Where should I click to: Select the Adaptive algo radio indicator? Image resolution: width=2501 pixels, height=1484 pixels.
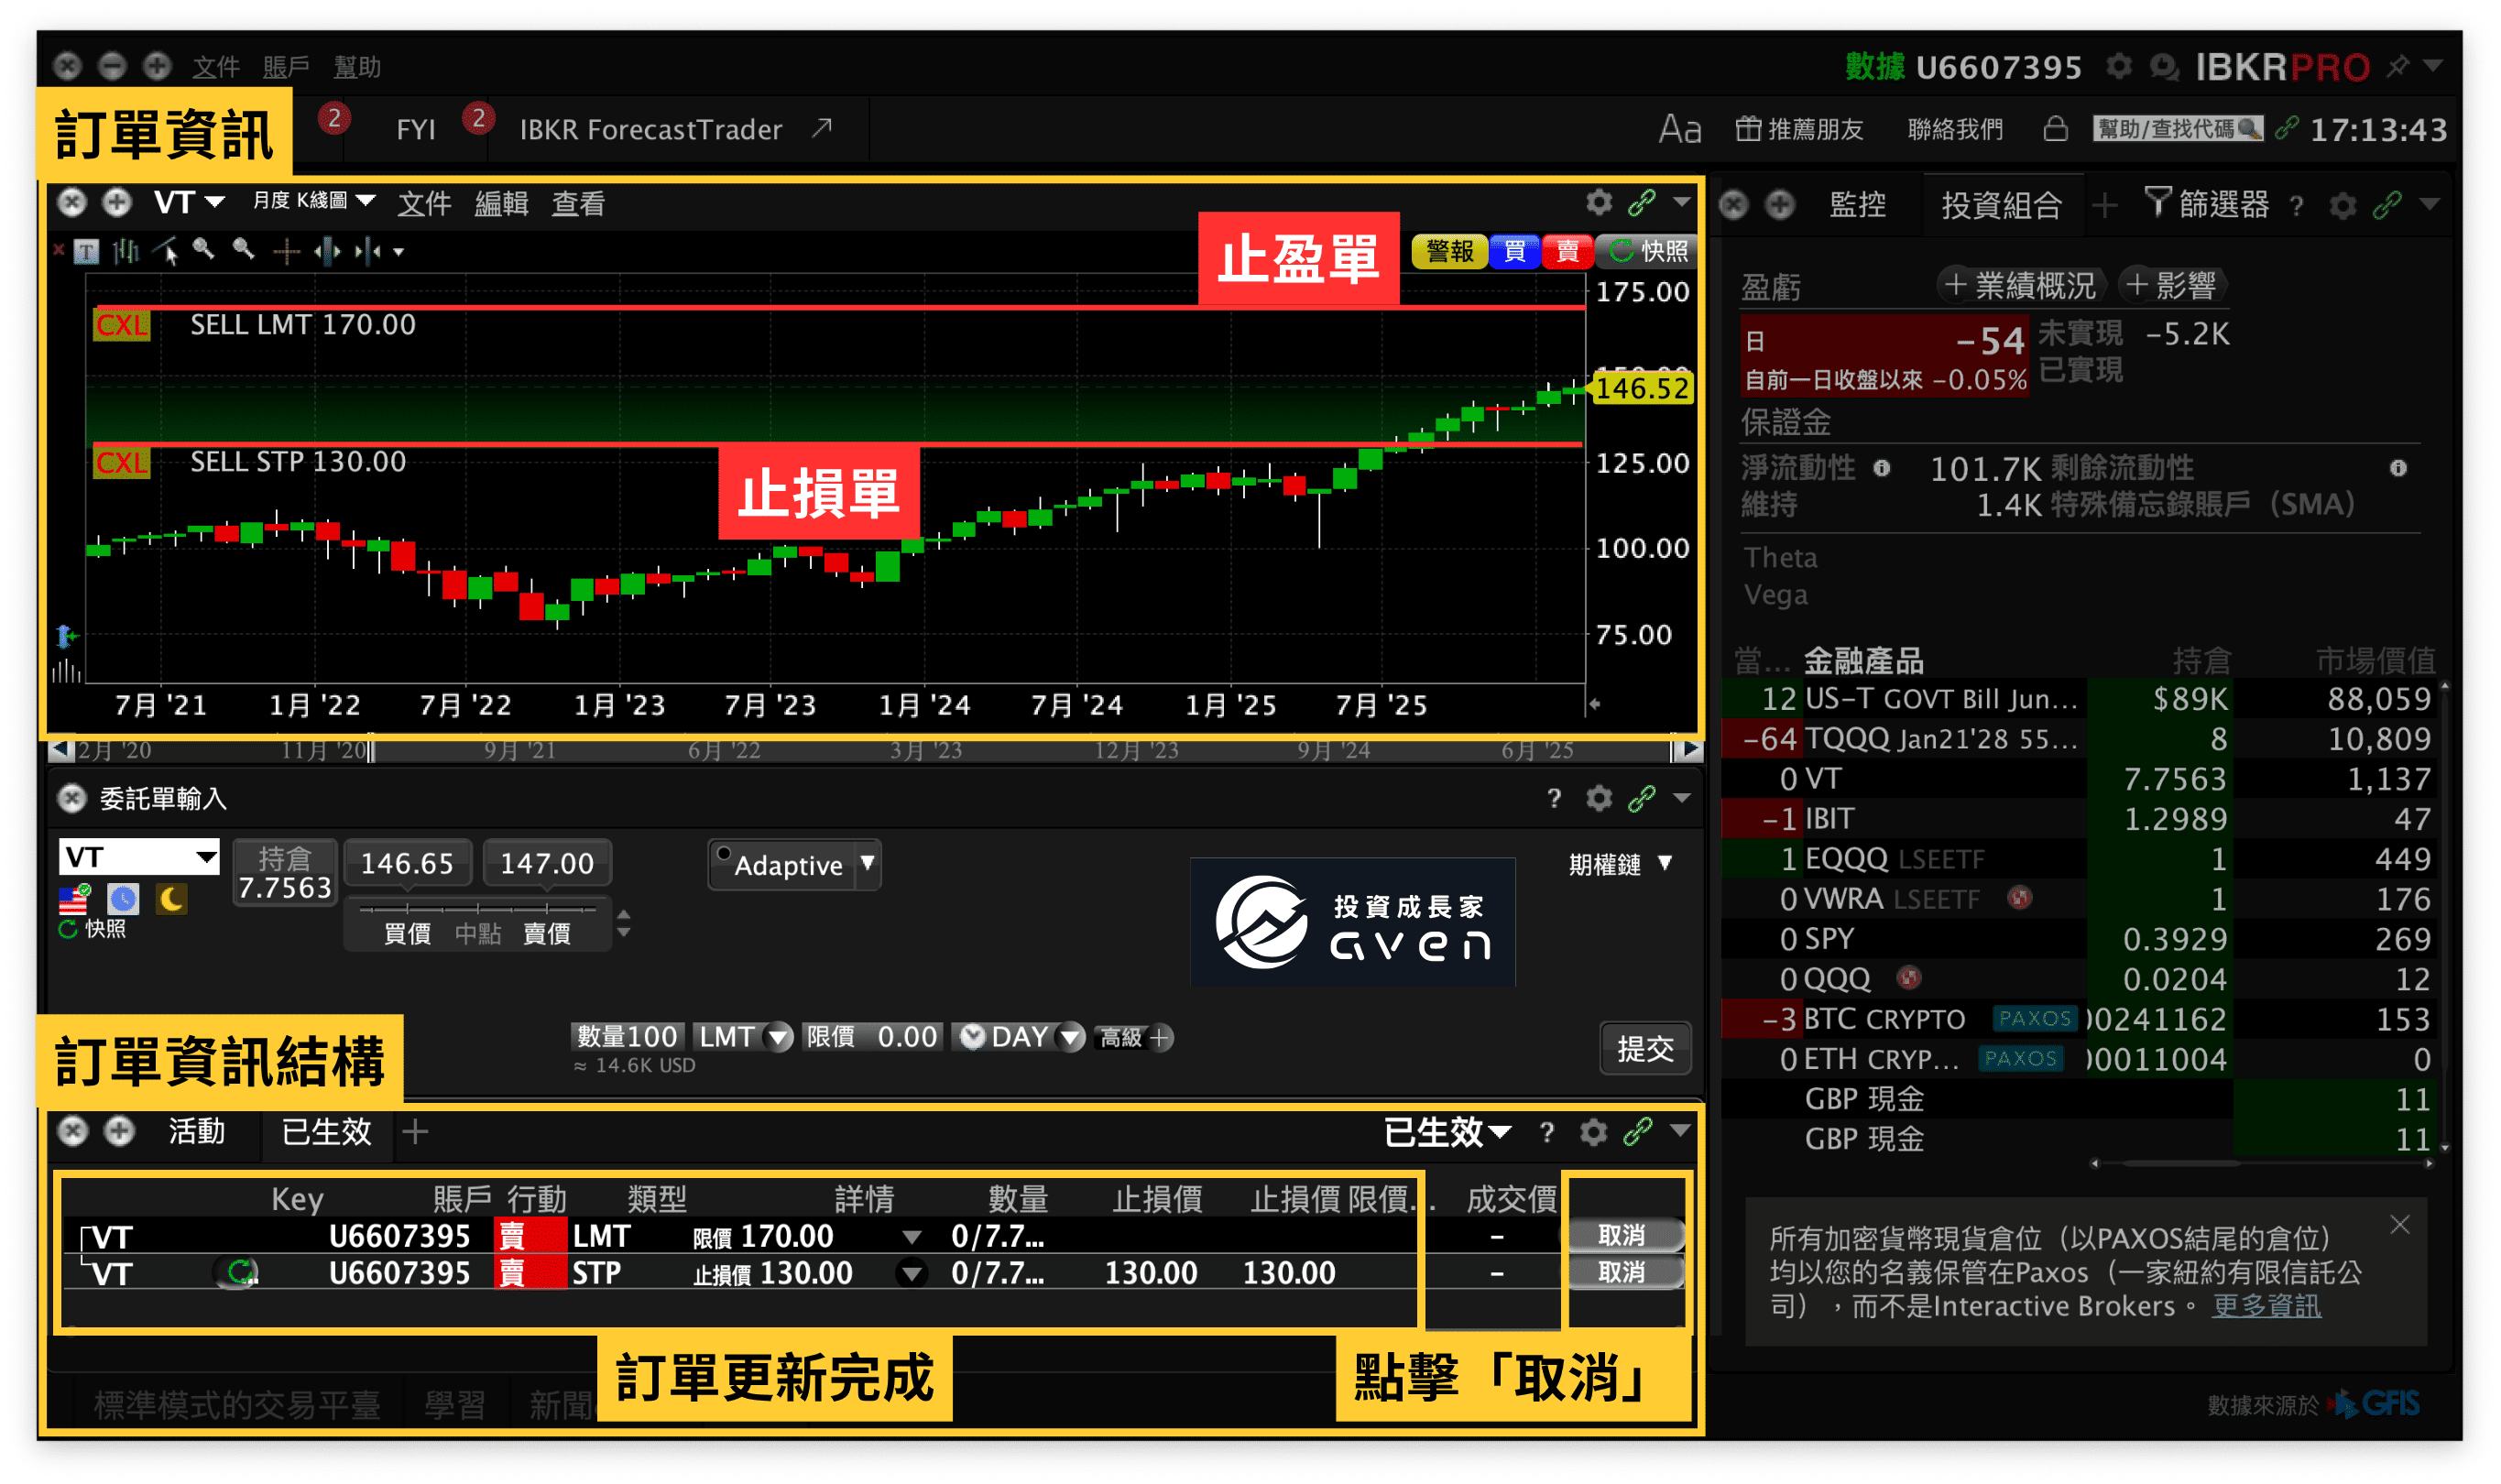[x=725, y=851]
